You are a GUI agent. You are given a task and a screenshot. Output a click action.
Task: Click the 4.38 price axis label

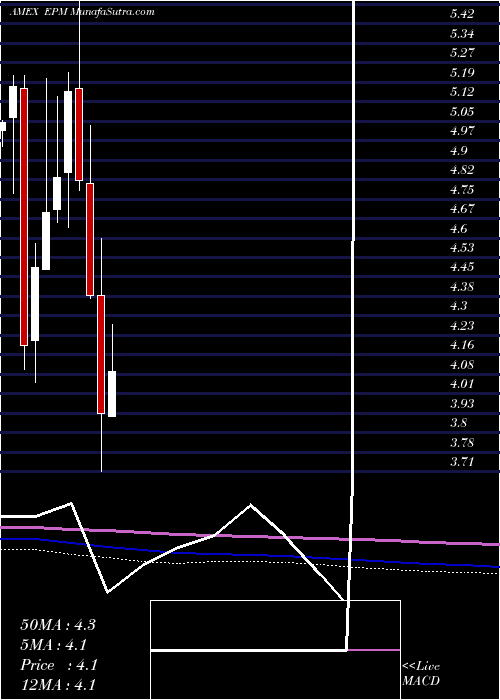tap(462, 287)
